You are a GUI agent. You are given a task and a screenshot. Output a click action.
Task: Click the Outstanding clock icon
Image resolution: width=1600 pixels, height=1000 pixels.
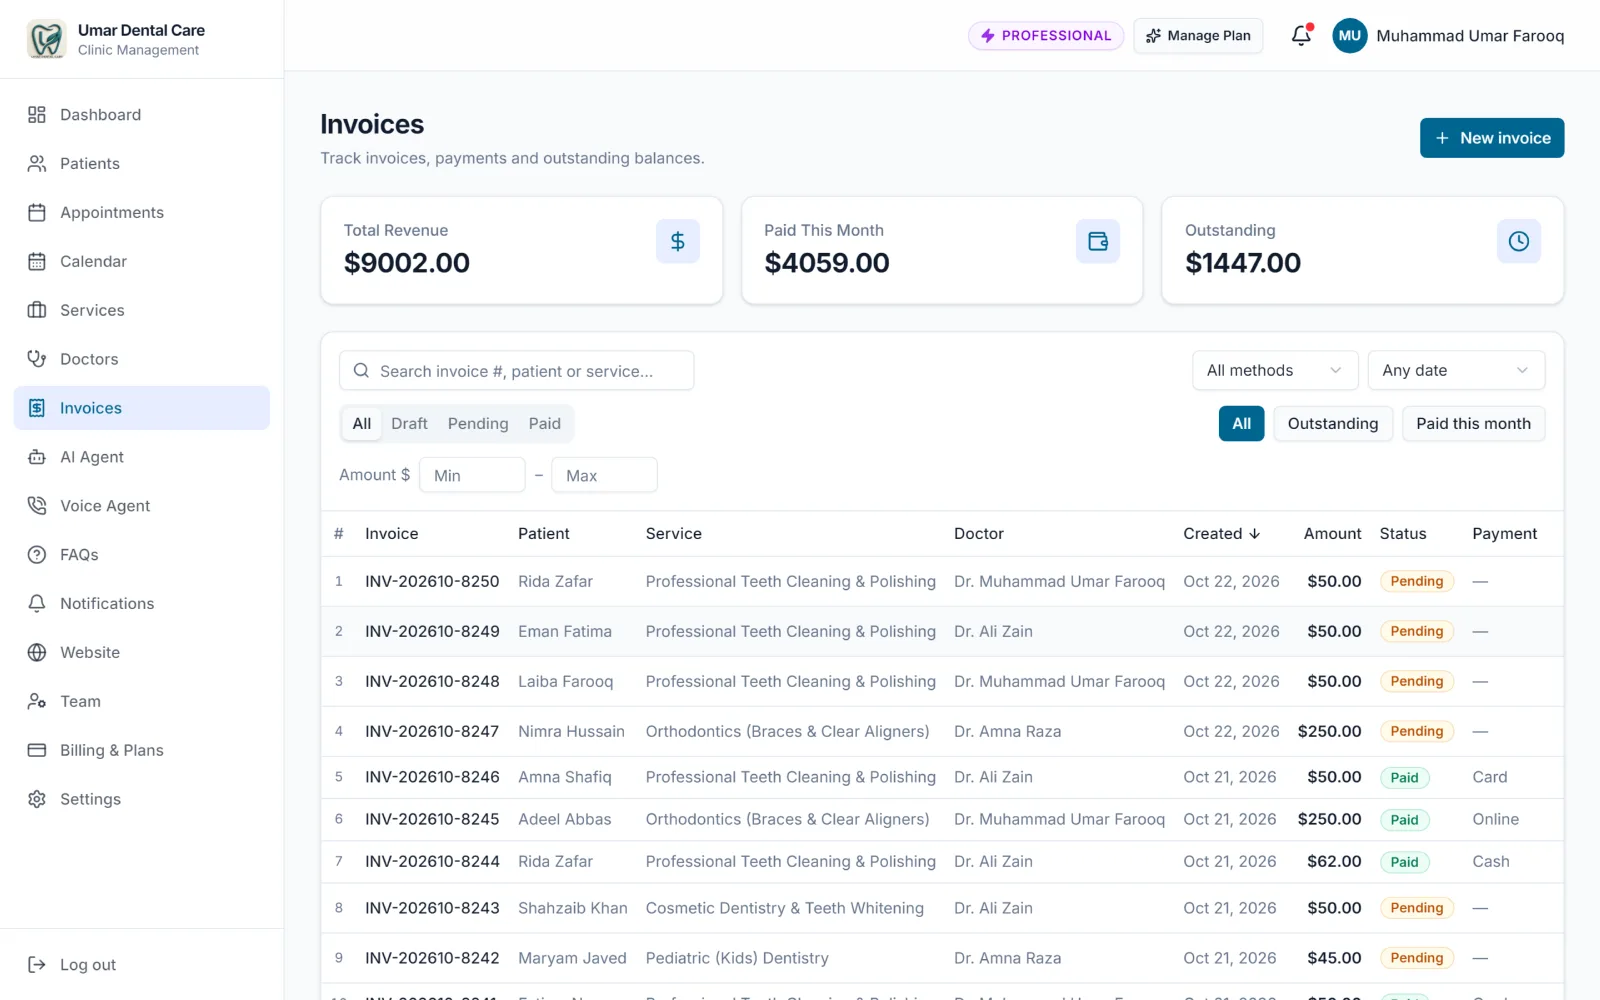point(1518,241)
